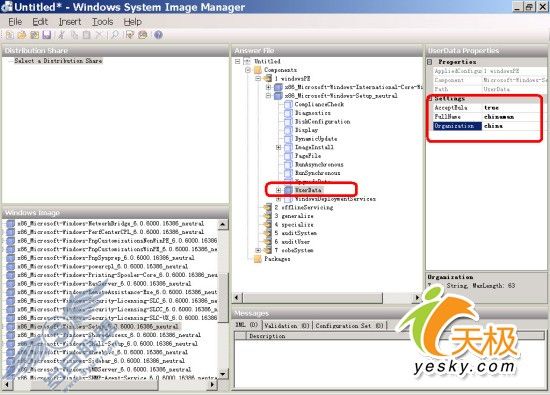Click the Packages folder icon
Viewport: 550px width, 395px height.
coord(258,259)
